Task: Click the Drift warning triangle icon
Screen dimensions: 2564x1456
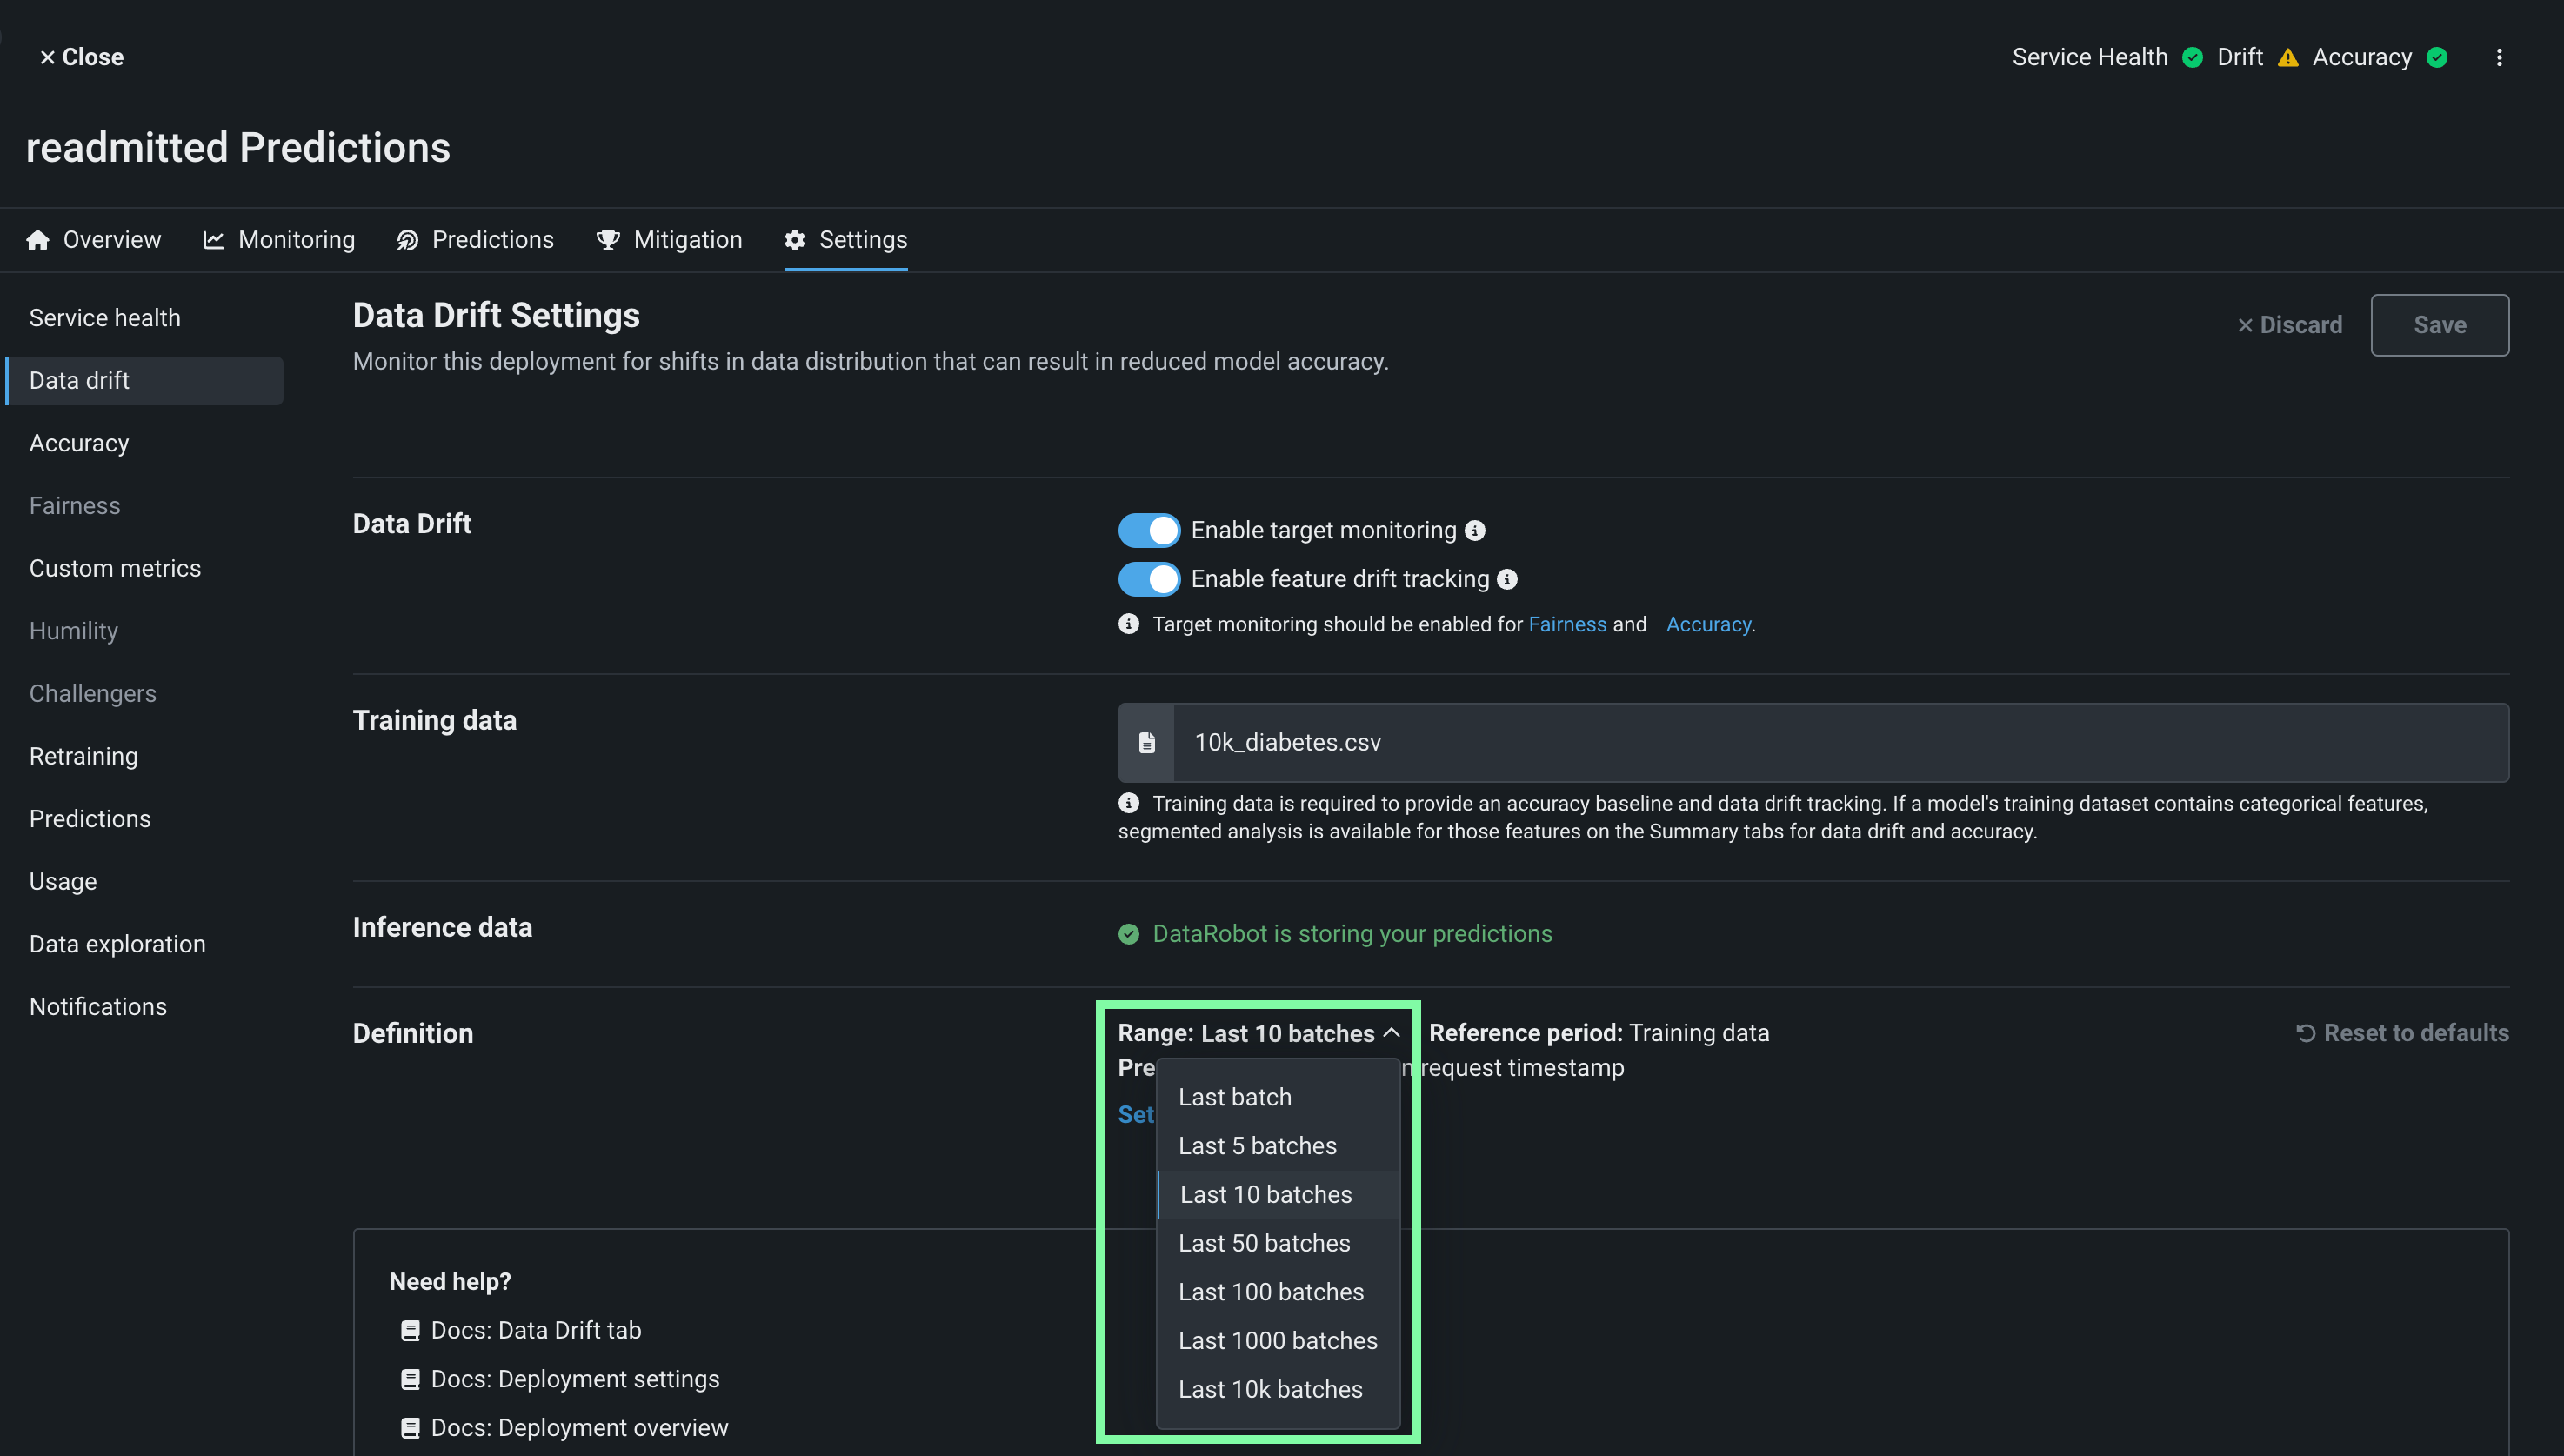Action: [2288, 58]
